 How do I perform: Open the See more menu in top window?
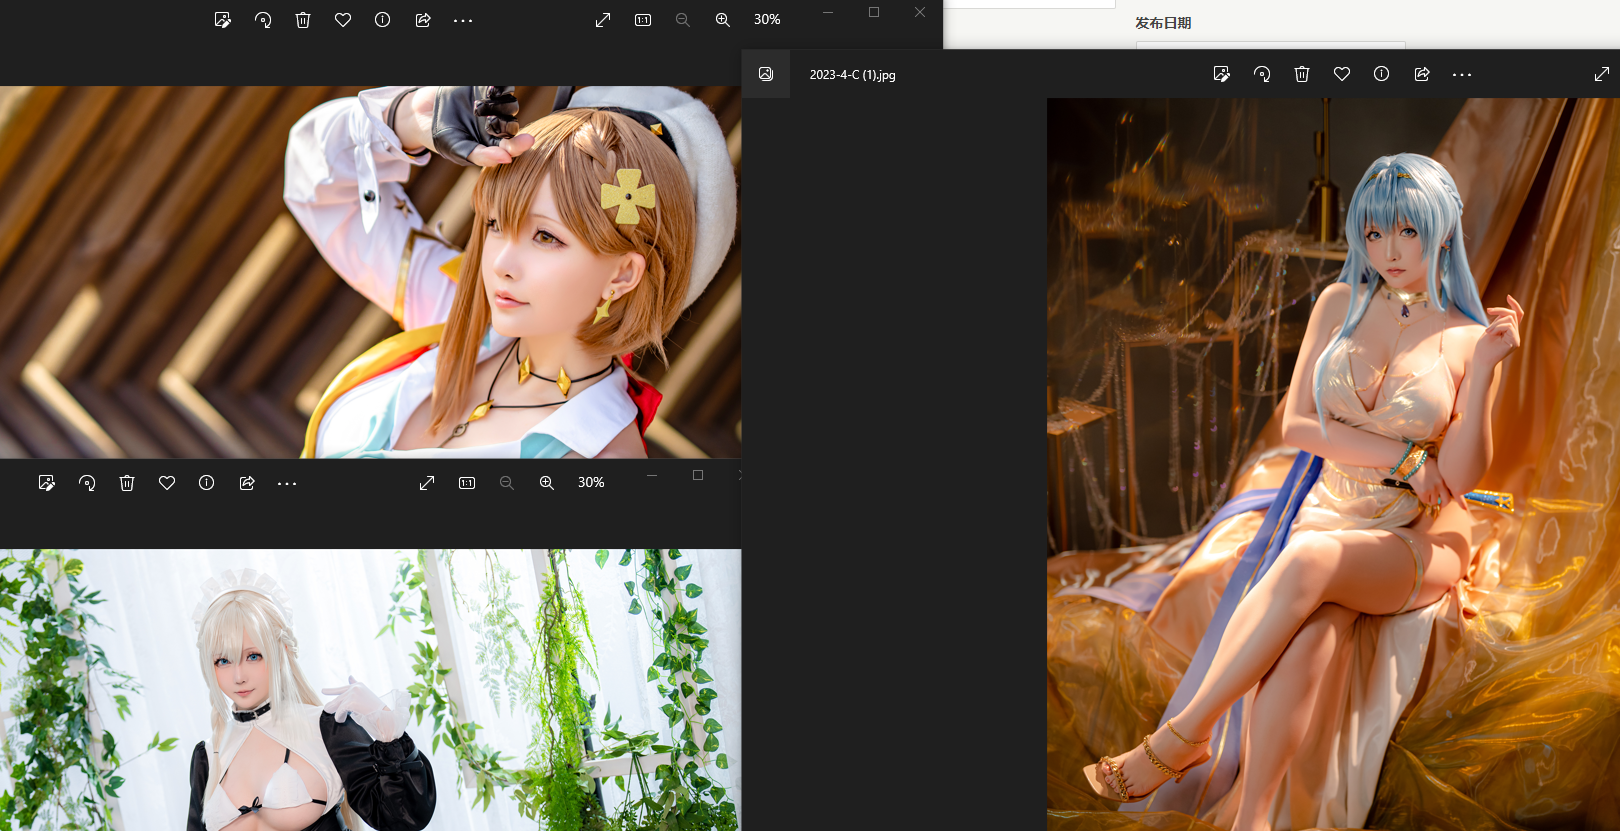point(463,20)
